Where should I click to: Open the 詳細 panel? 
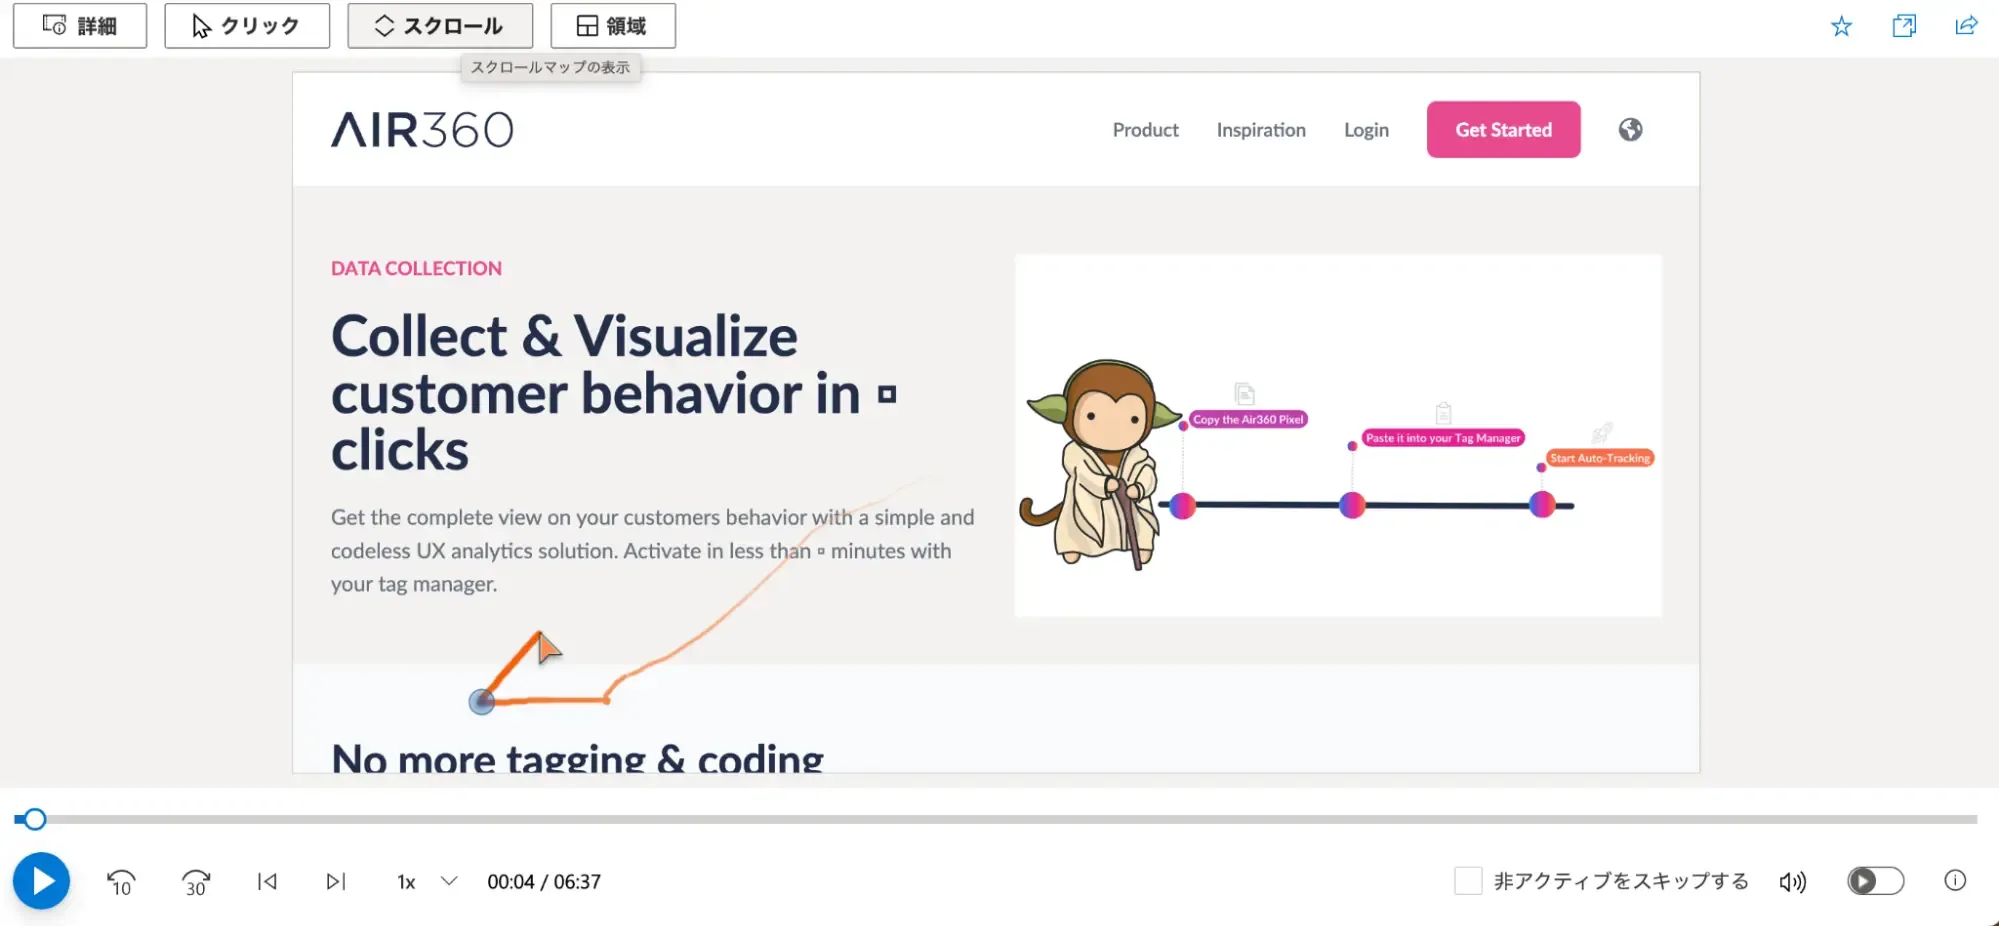tap(79, 26)
